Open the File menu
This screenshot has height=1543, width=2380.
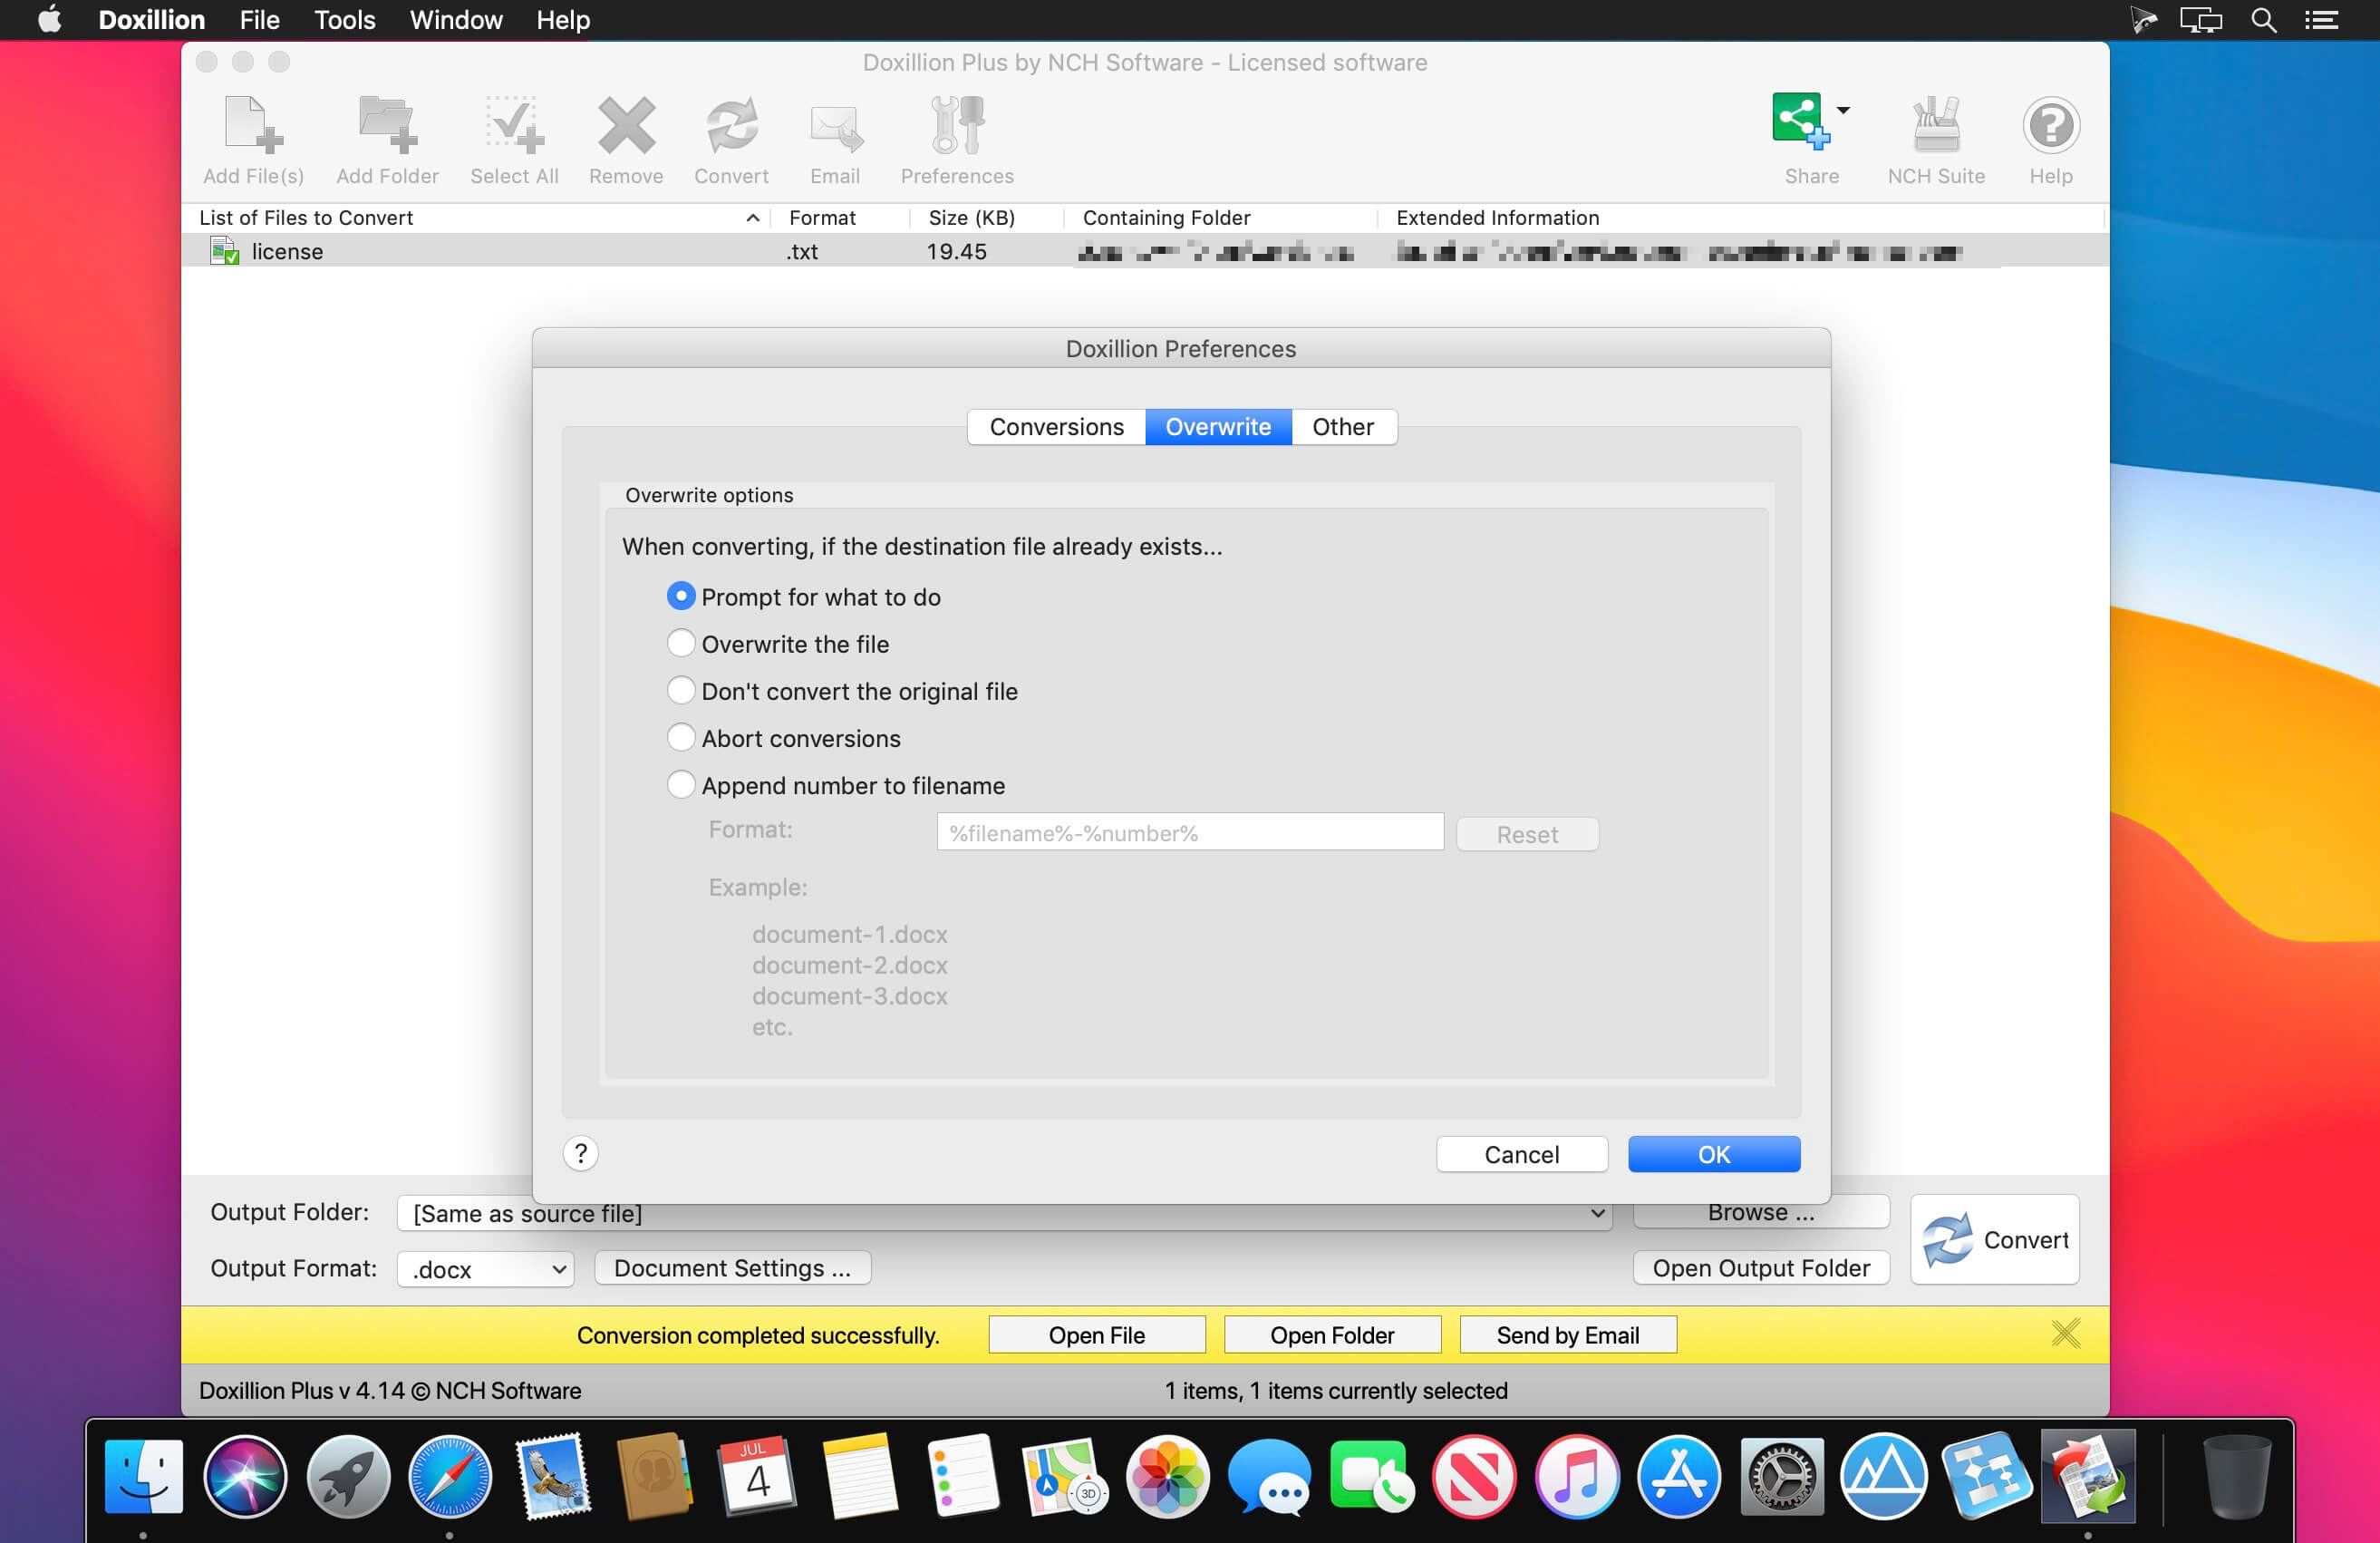pos(260,20)
